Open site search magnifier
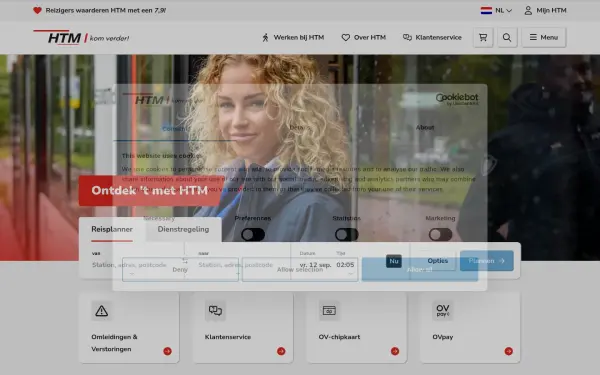 point(507,37)
